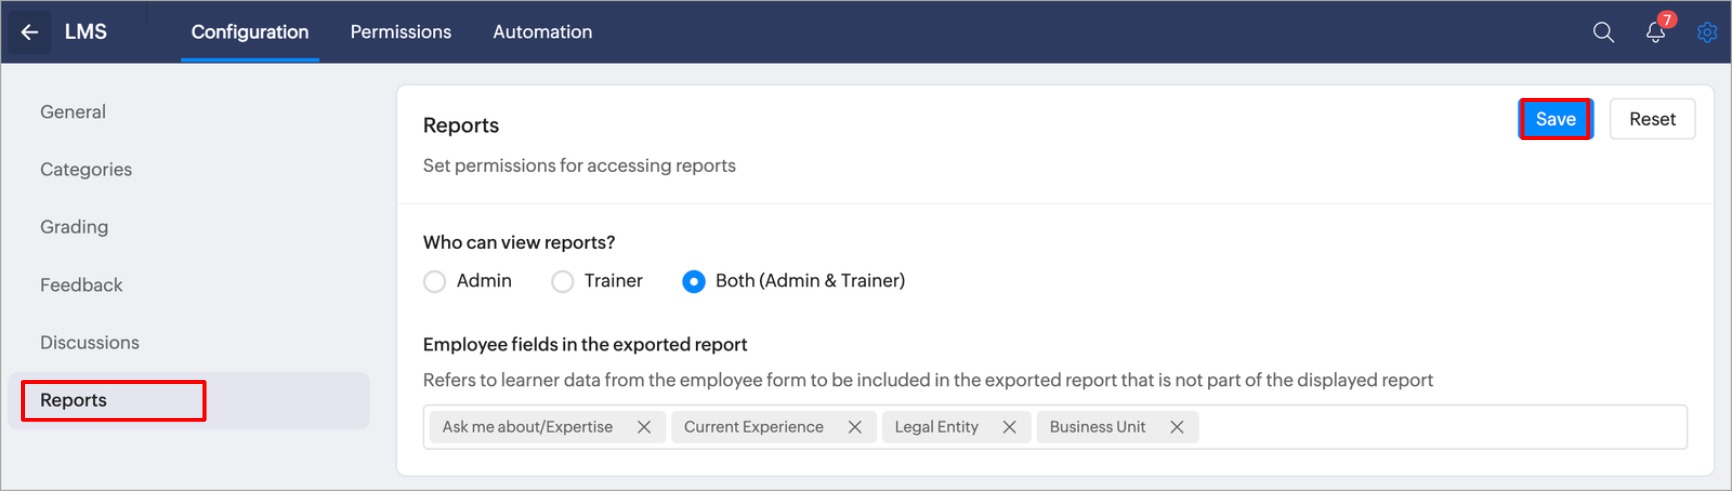Switch to the Automation tab
This screenshot has width=1732, height=491.
[x=542, y=32]
